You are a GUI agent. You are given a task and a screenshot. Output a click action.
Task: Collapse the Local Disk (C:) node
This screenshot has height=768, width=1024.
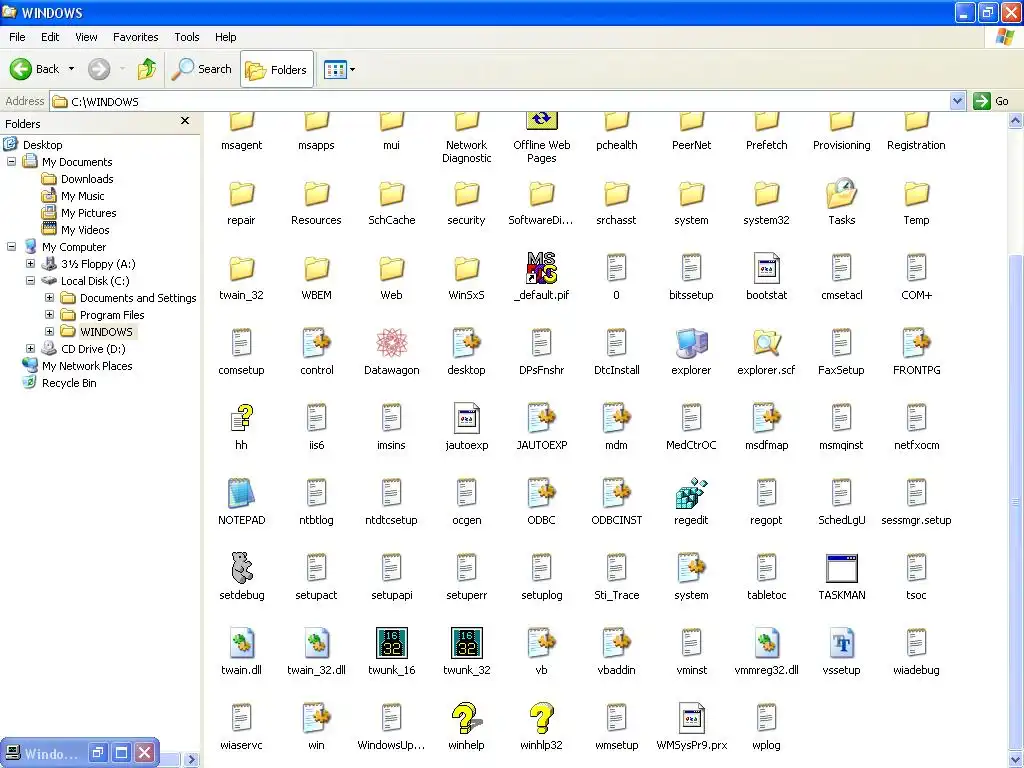(x=30, y=280)
